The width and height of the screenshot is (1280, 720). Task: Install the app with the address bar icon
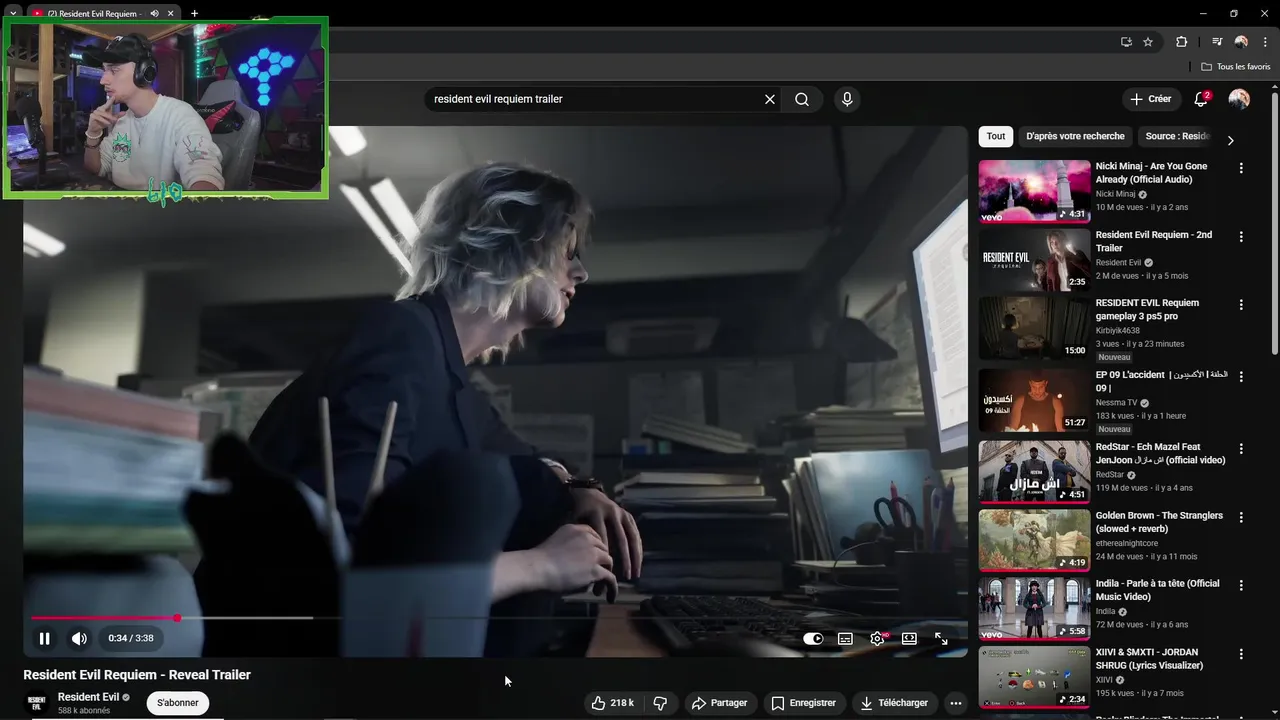(1126, 42)
